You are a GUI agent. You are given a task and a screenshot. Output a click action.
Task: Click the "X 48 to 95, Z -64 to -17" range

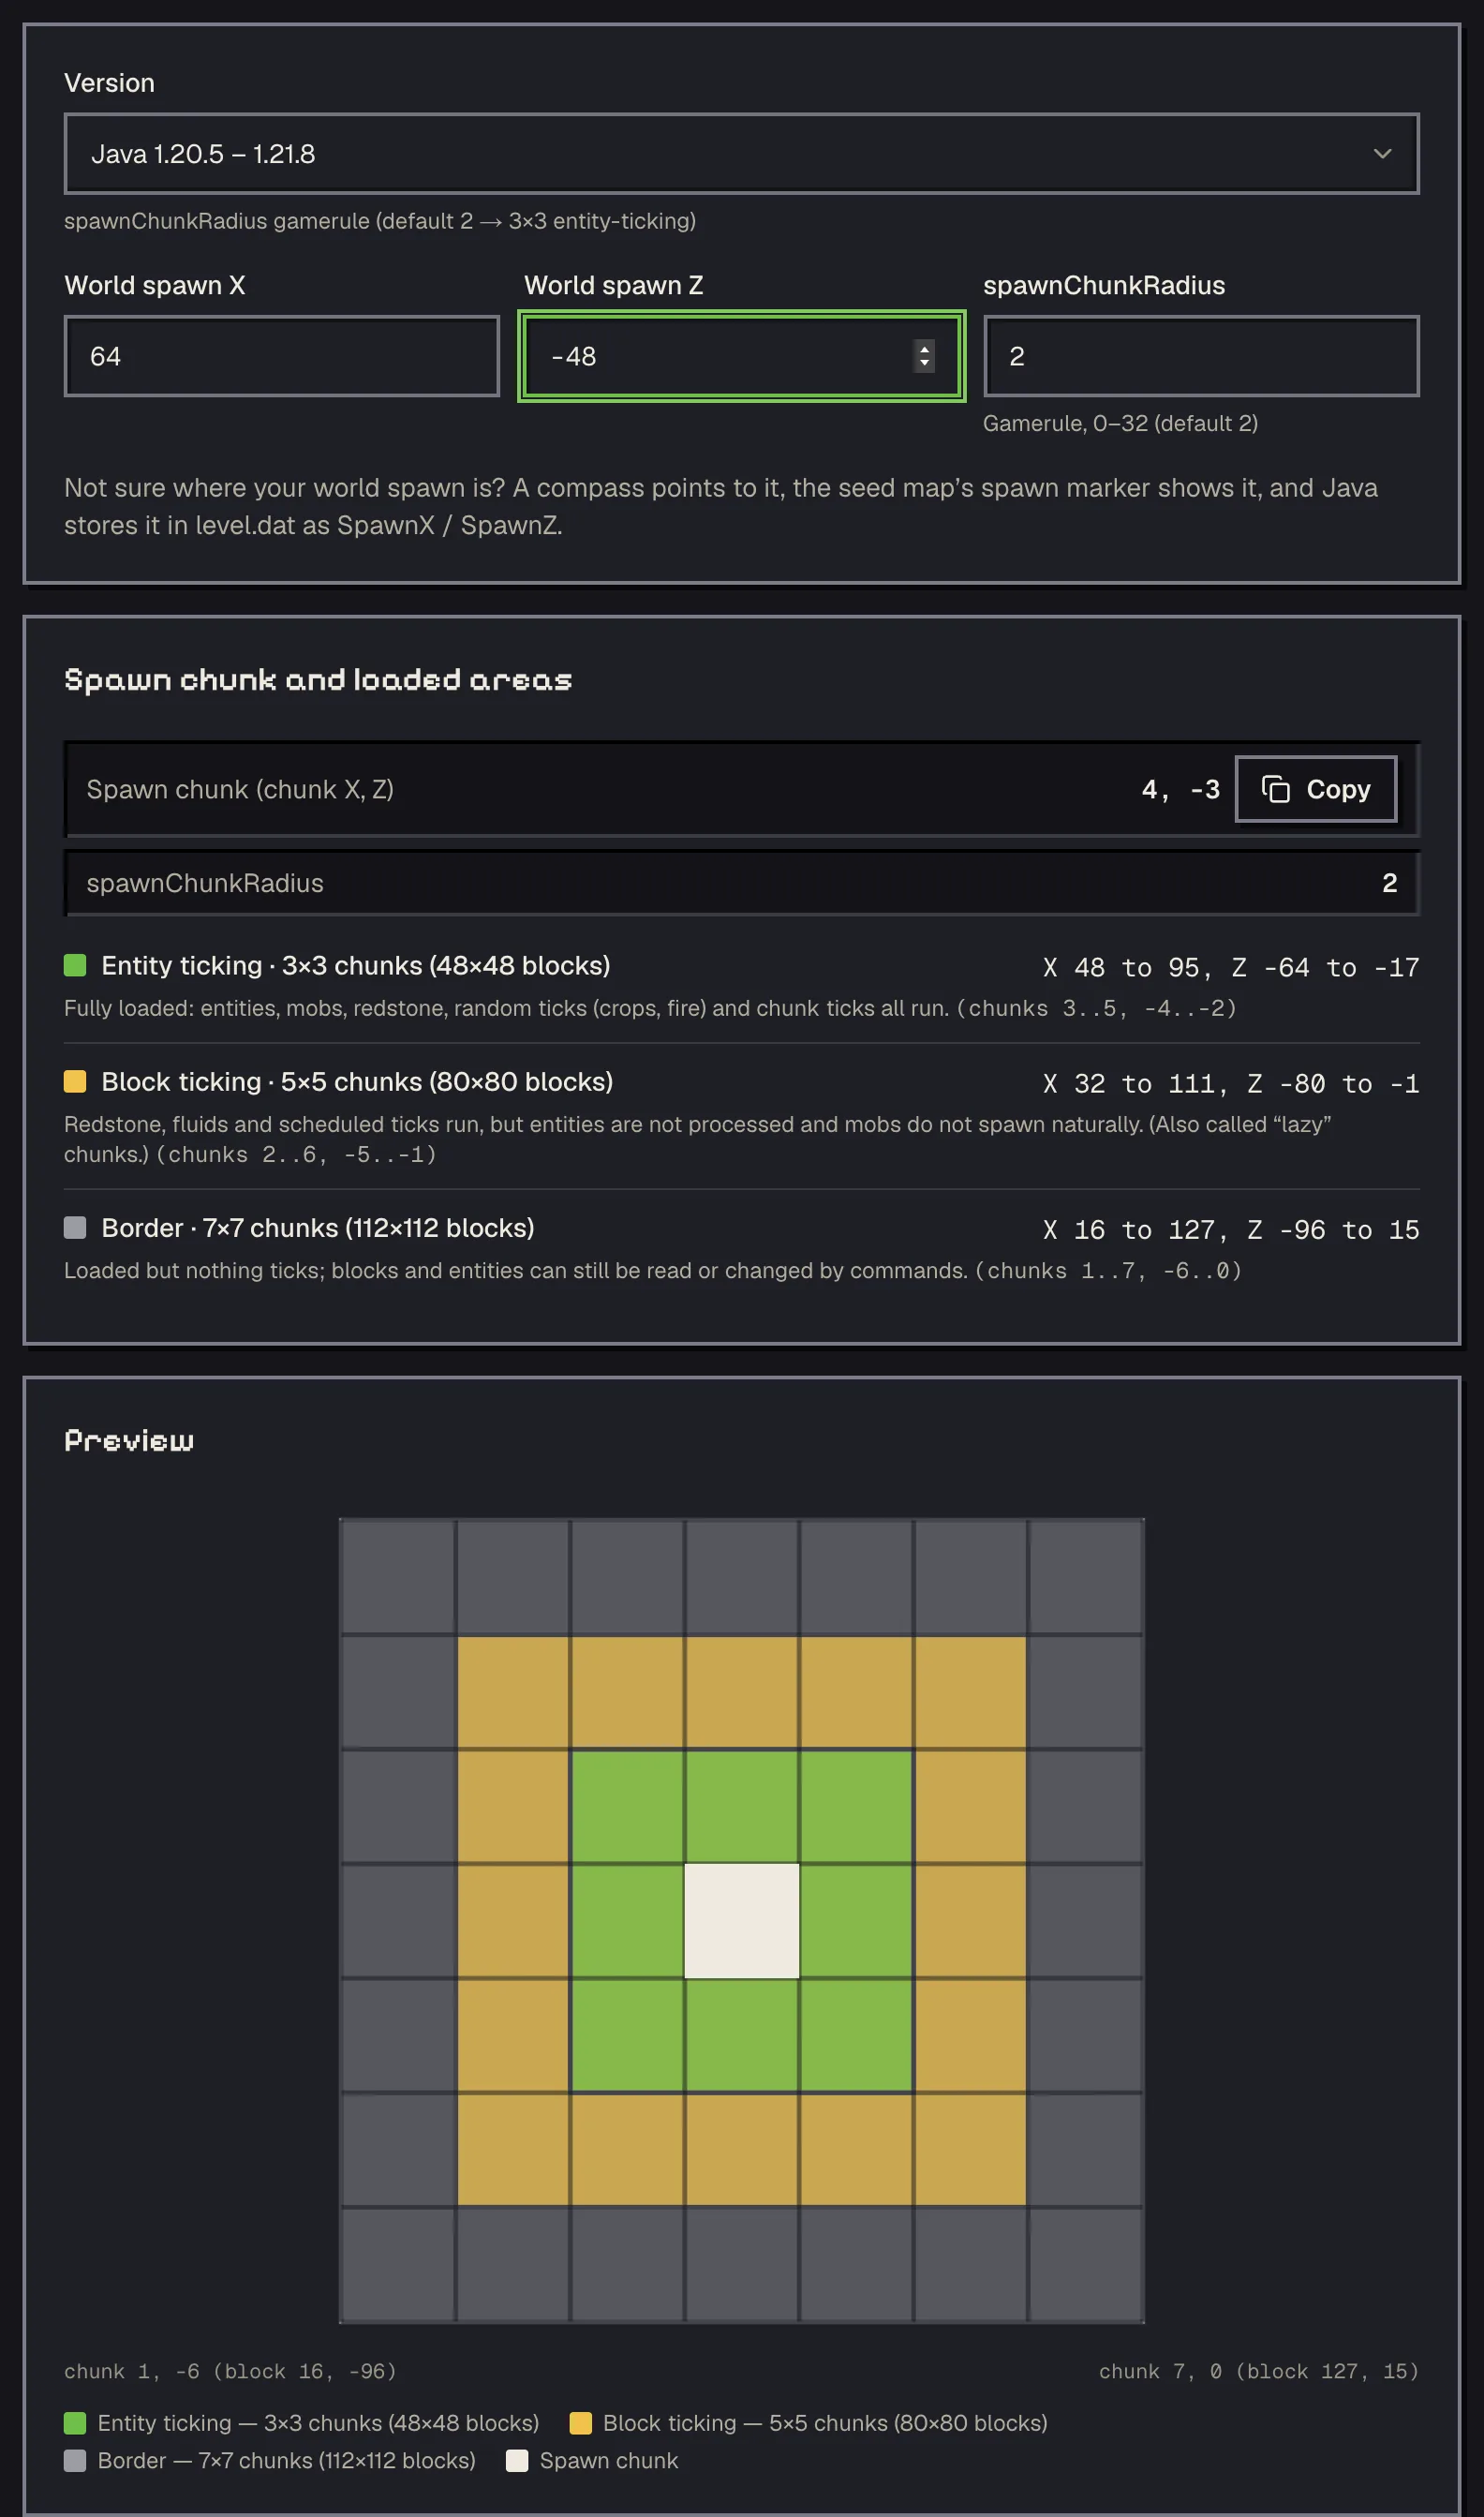coord(1231,967)
